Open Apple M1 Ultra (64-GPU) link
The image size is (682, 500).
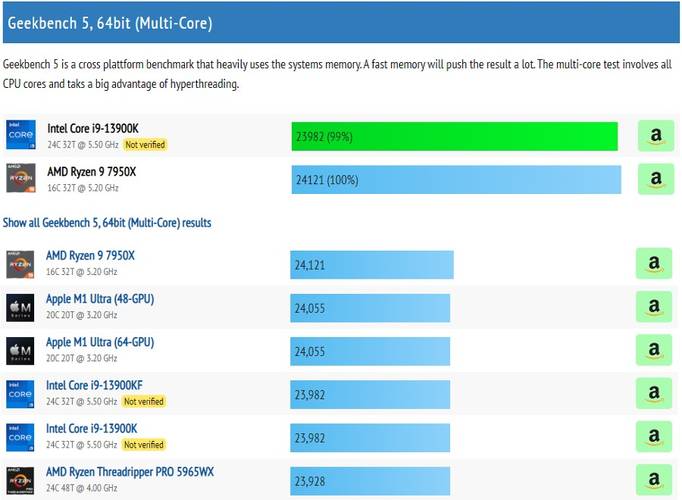point(100,342)
